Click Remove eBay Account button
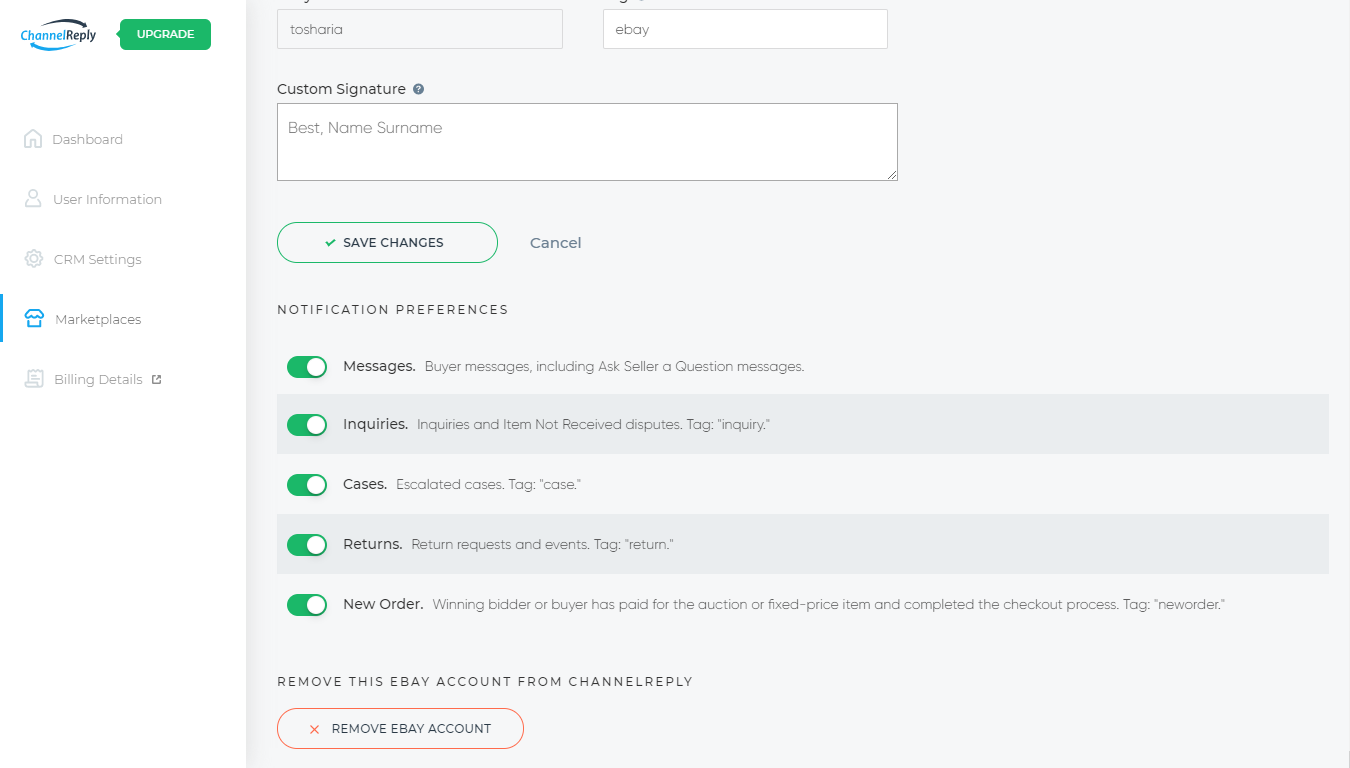Viewport: 1350px width, 768px height. (x=400, y=728)
